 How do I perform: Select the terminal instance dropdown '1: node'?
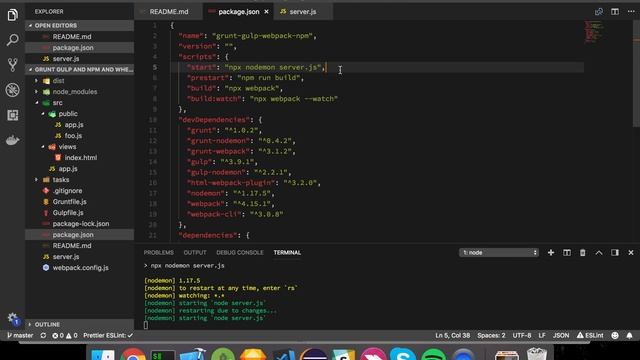coord(499,253)
